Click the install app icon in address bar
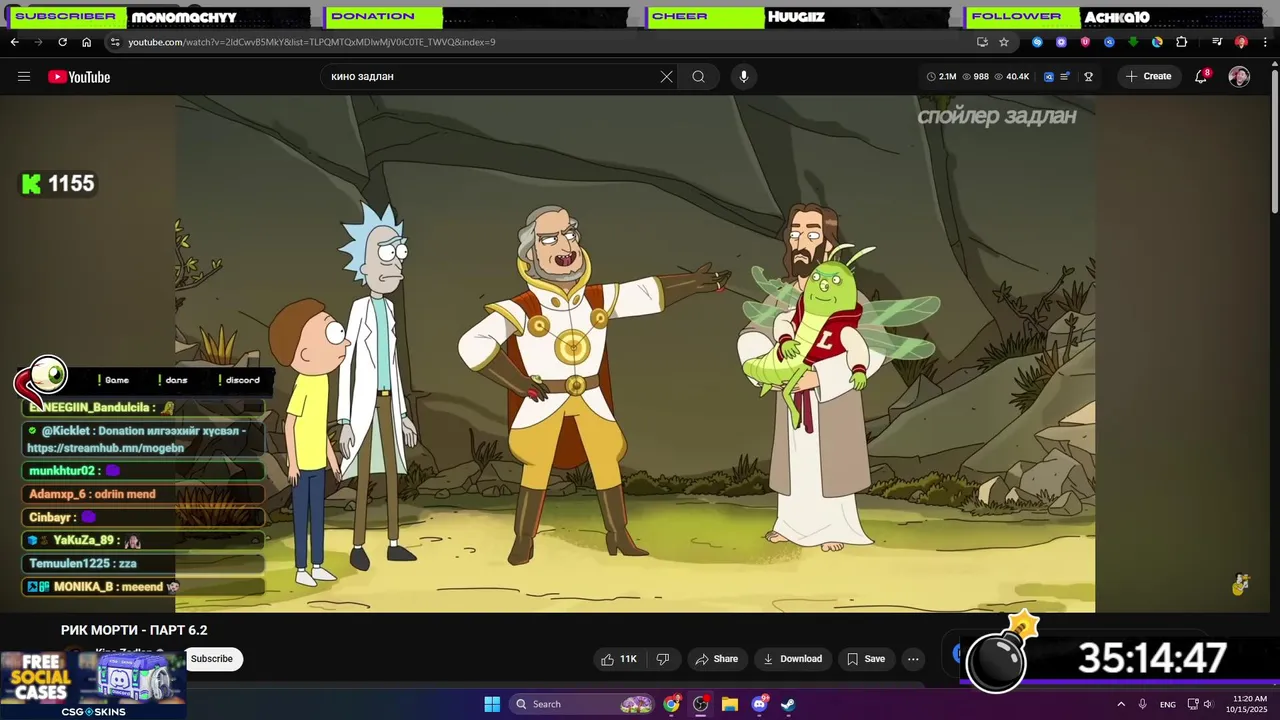Screen dimensions: 1280x720 point(982,42)
